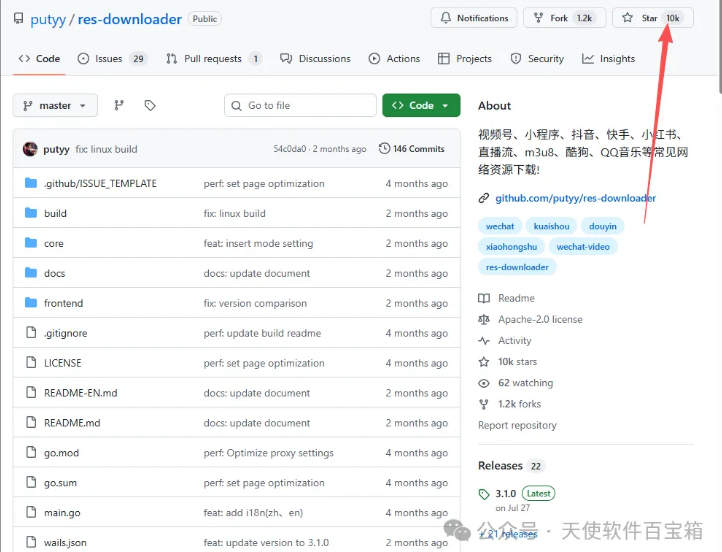Click the file icon for go.mod
722x552 pixels.
pos(31,452)
